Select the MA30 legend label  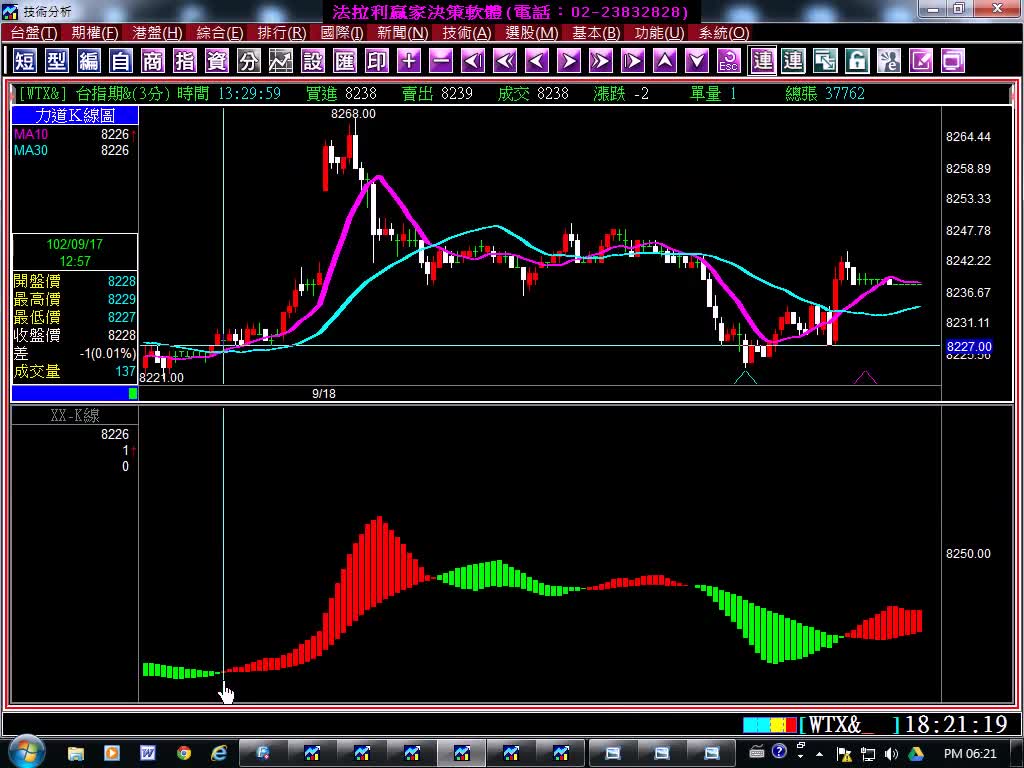tap(31, 150)
